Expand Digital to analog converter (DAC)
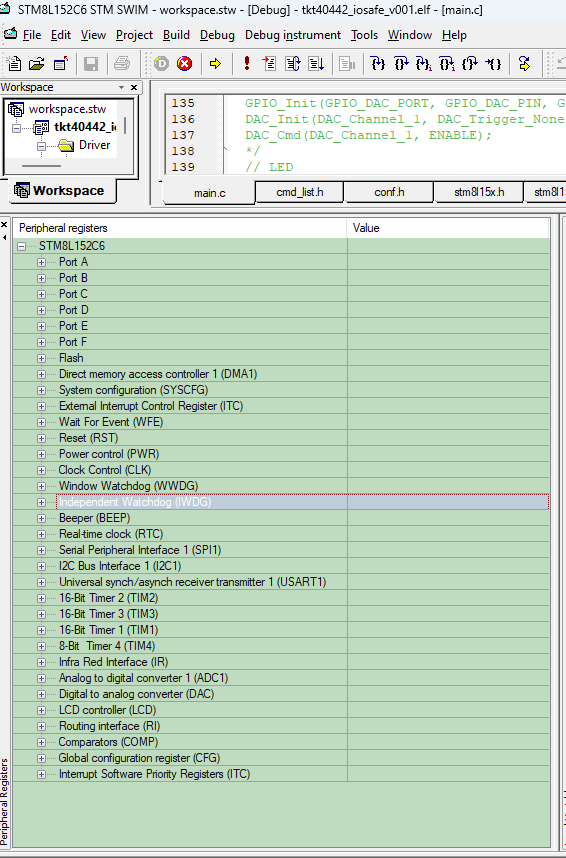 tap(41, 694)
